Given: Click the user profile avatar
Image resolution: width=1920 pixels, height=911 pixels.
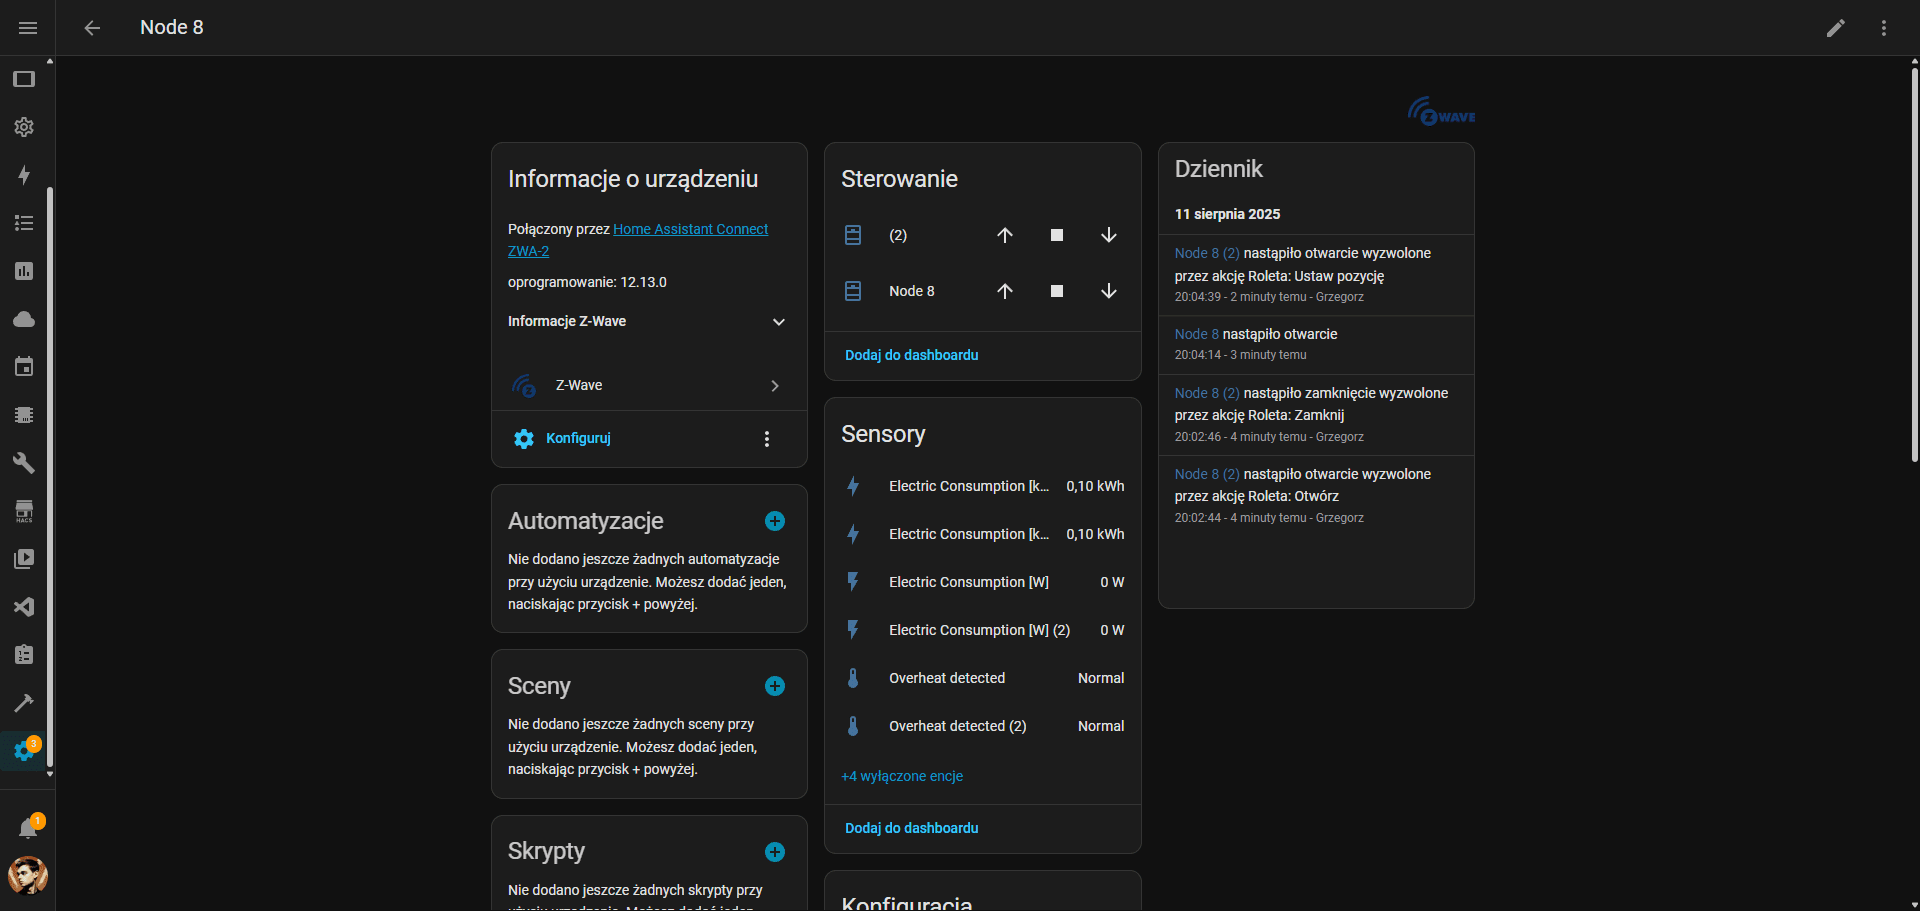Looking at the screenshot, I should click(28, 876).
